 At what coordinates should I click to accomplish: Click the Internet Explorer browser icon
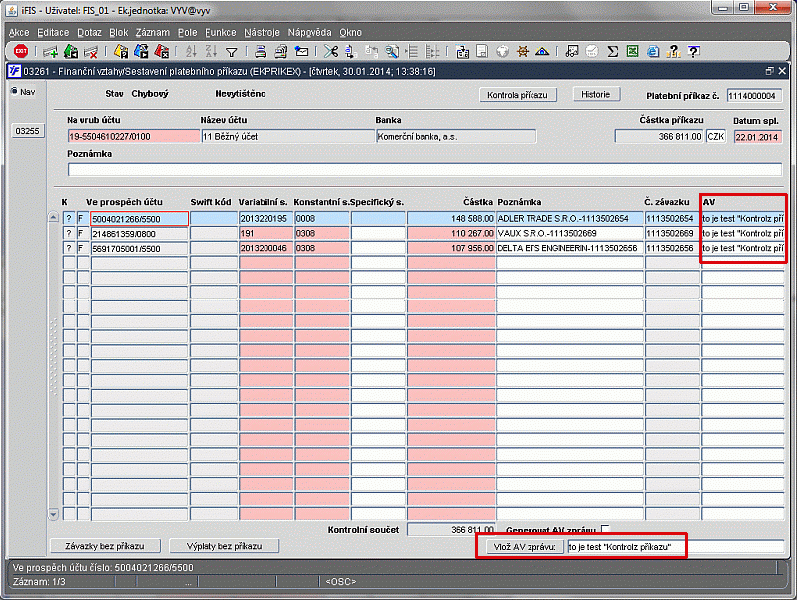[653, 51]
